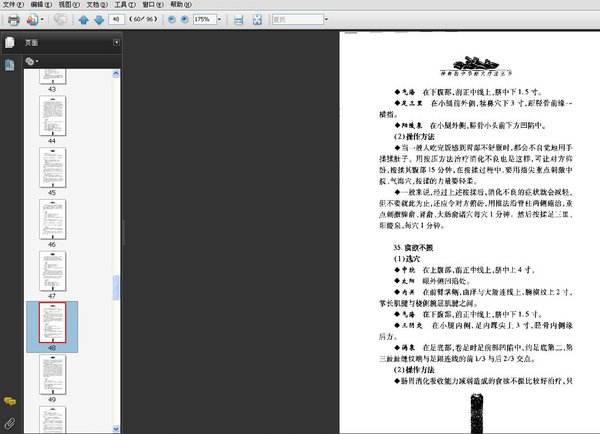
Task: Click the Print icon in toolbar
Action: pyautogui.click(x=14, y=20)
